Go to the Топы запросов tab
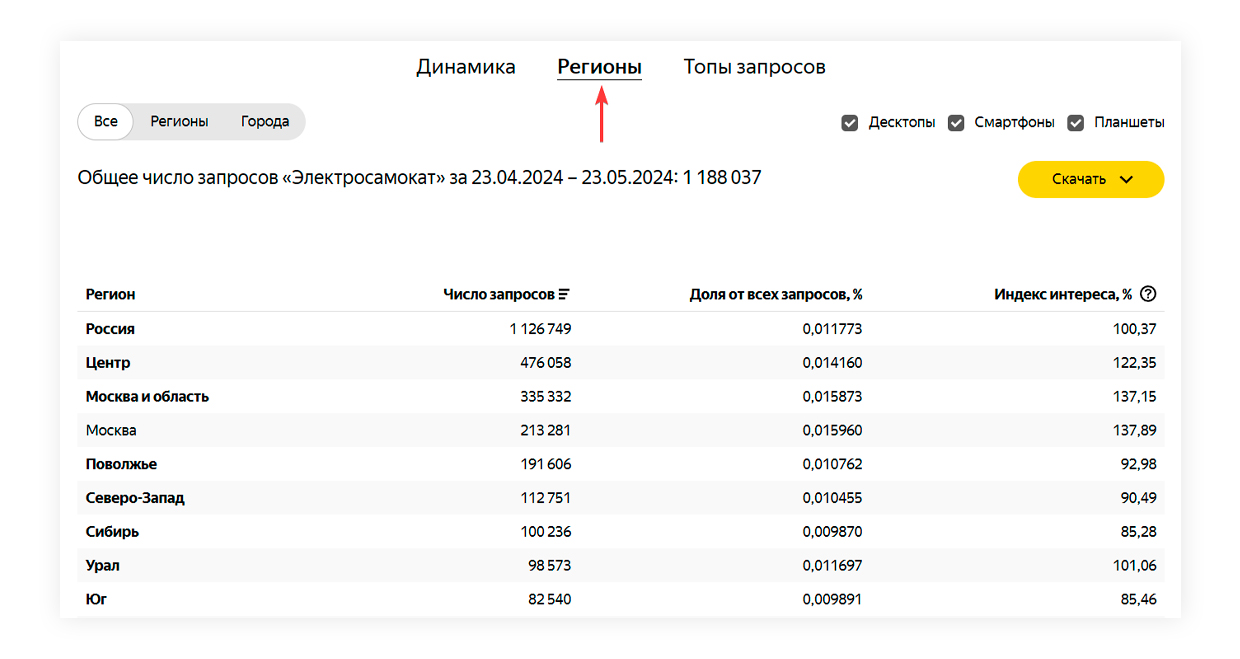The width and height of the screenshot is (1240, 659). coord(755,67)
